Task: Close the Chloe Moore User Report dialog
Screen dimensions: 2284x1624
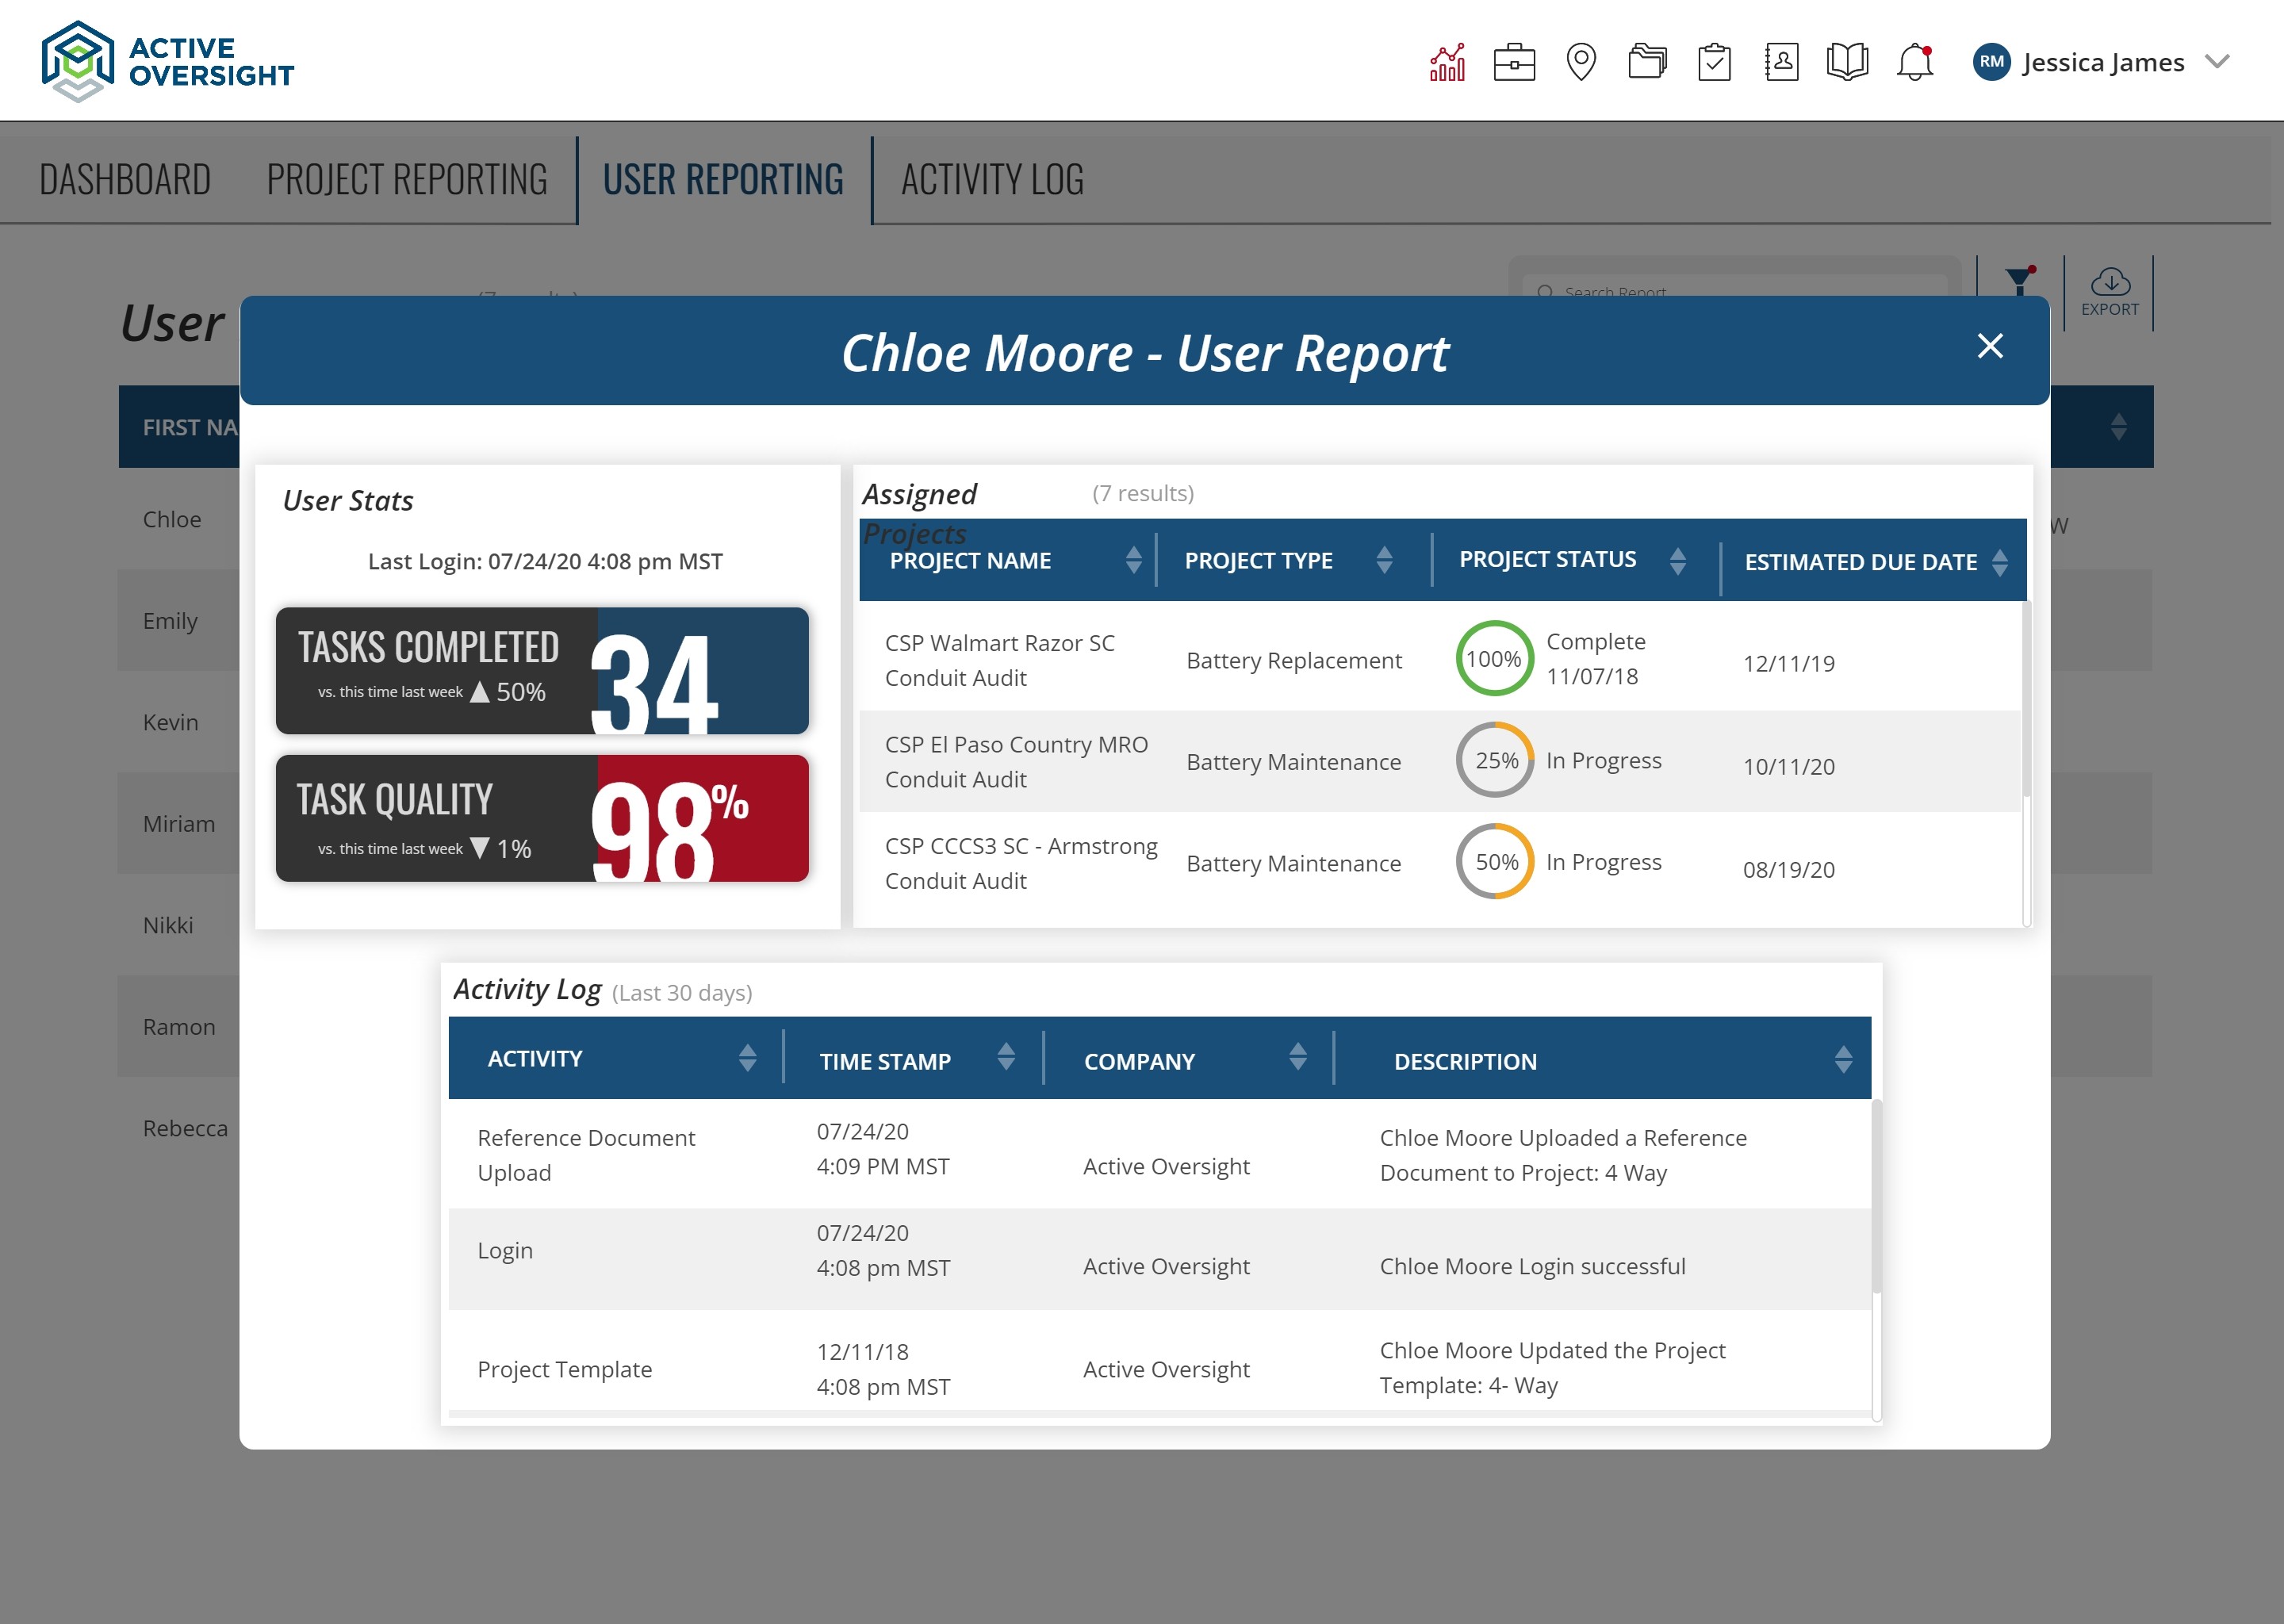Action: (1990, 346)
